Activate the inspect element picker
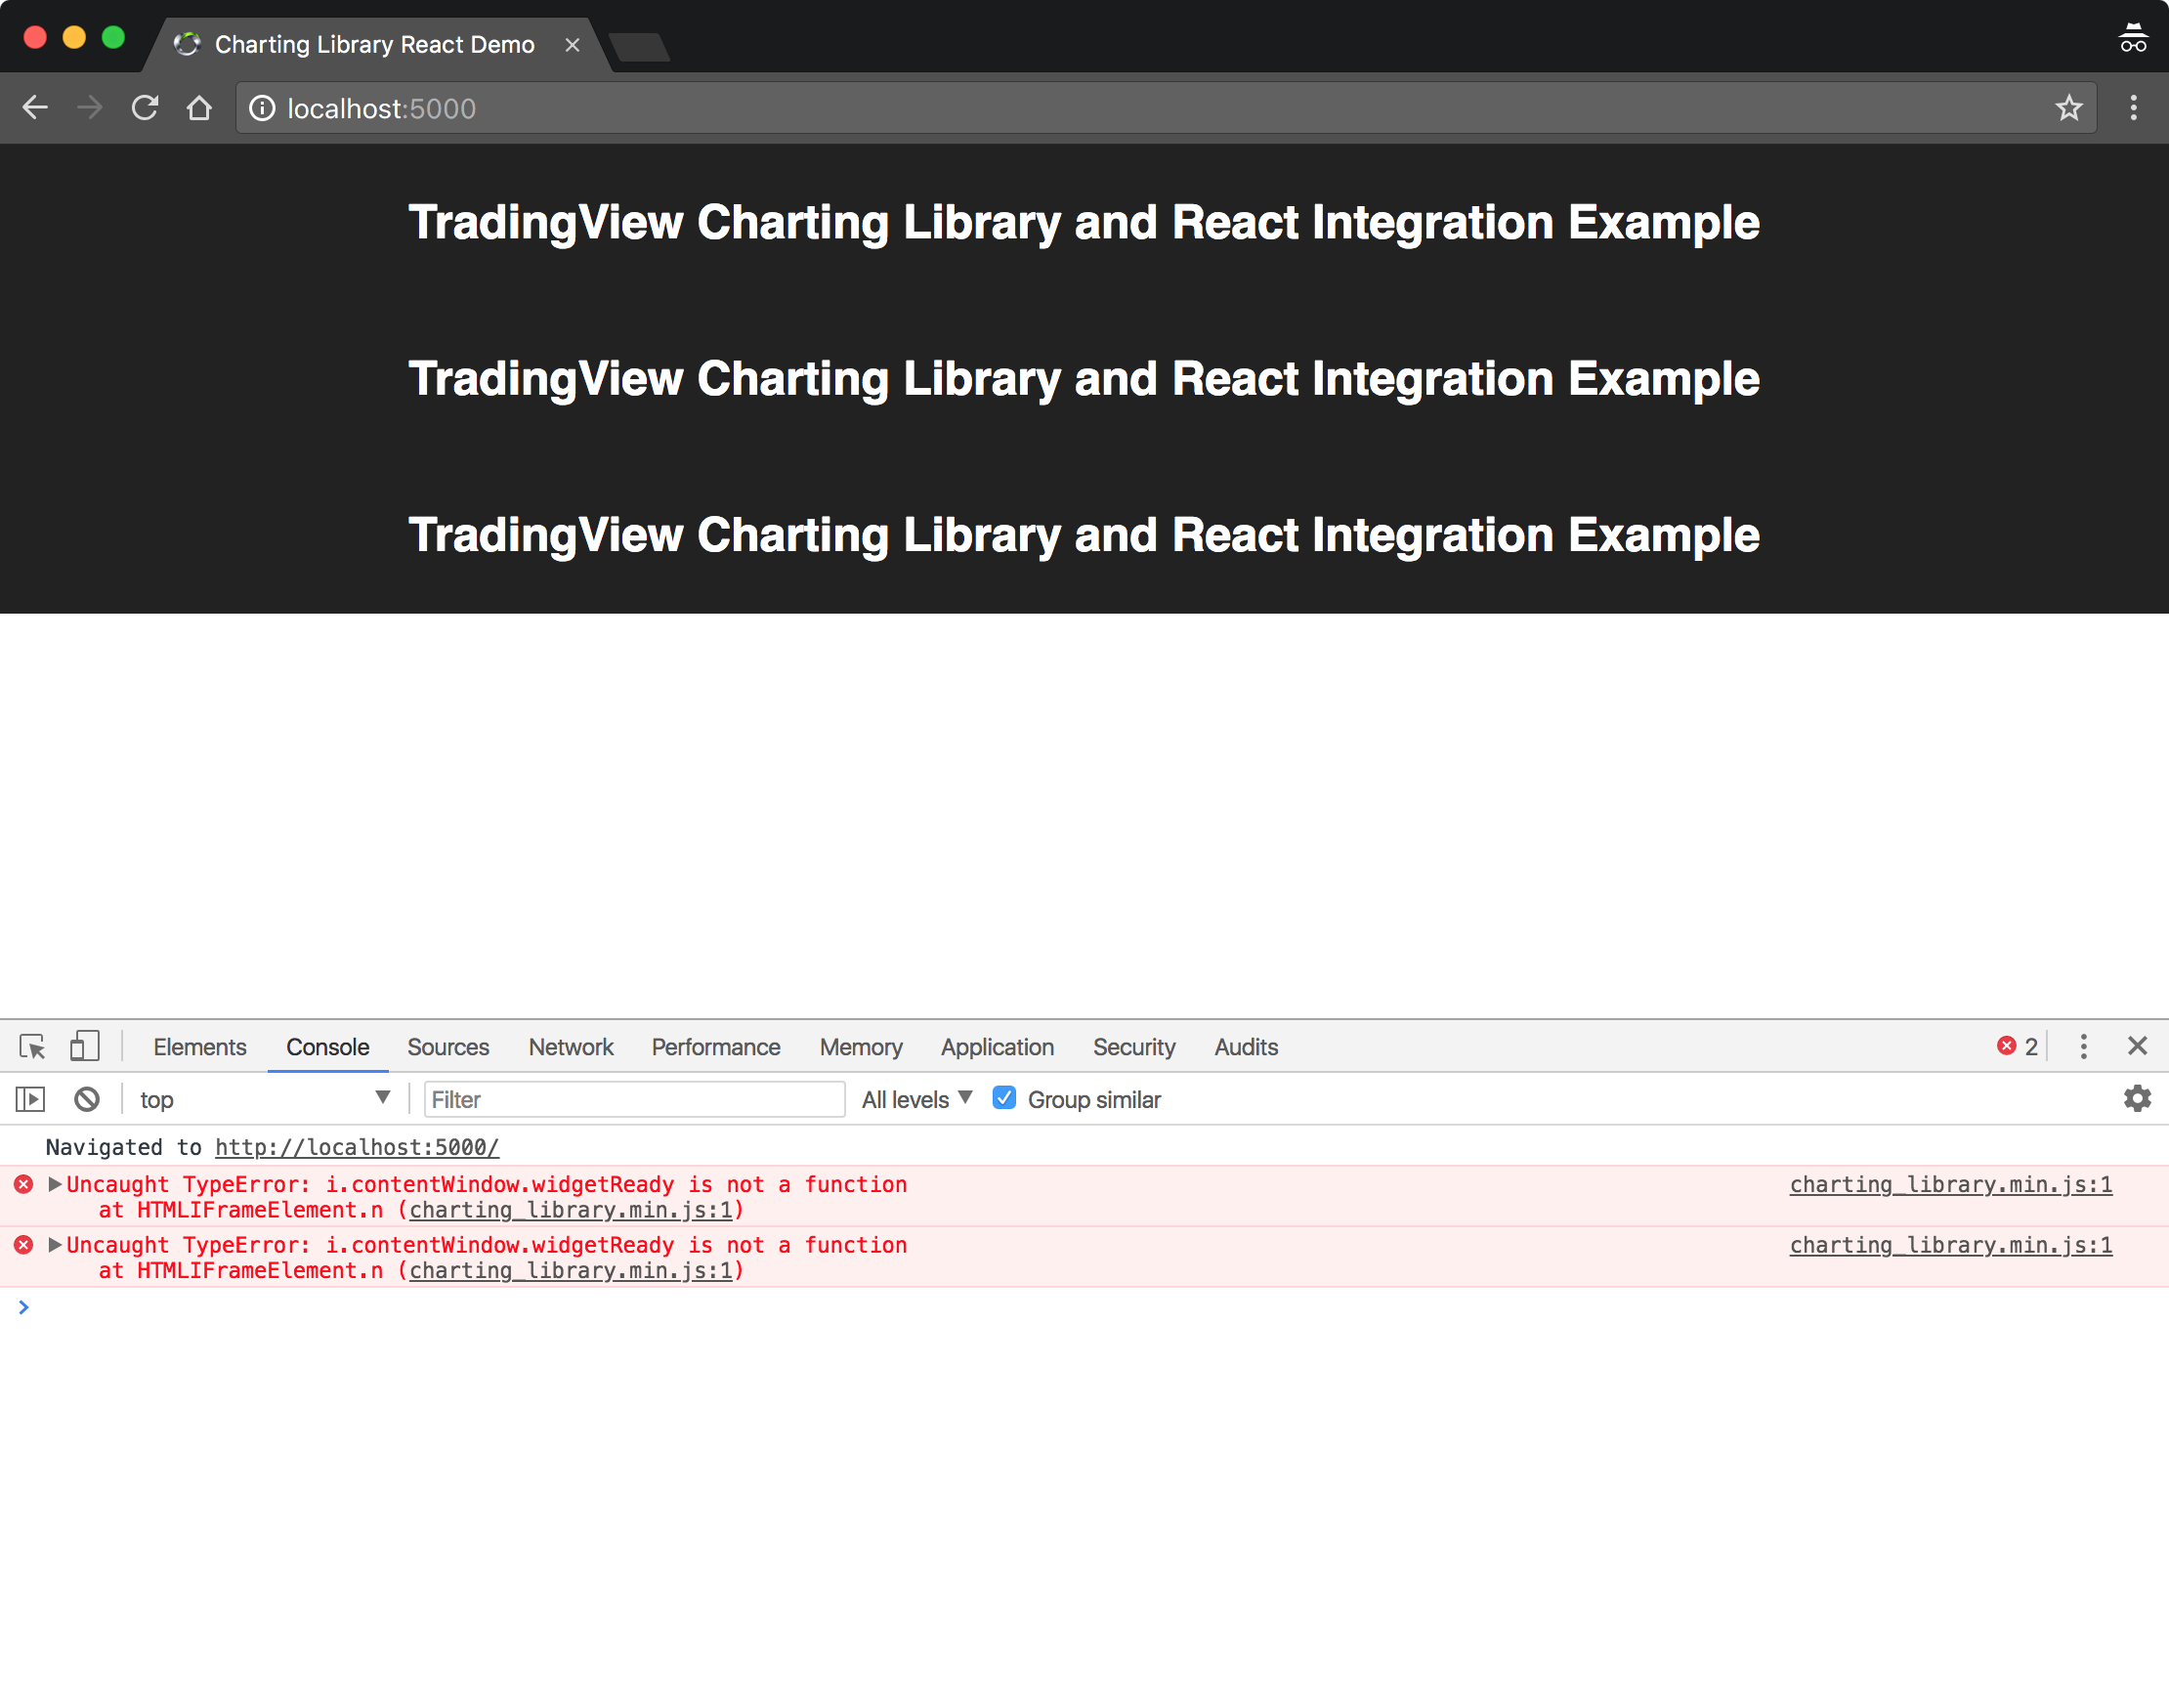 tap(32, 1047)
